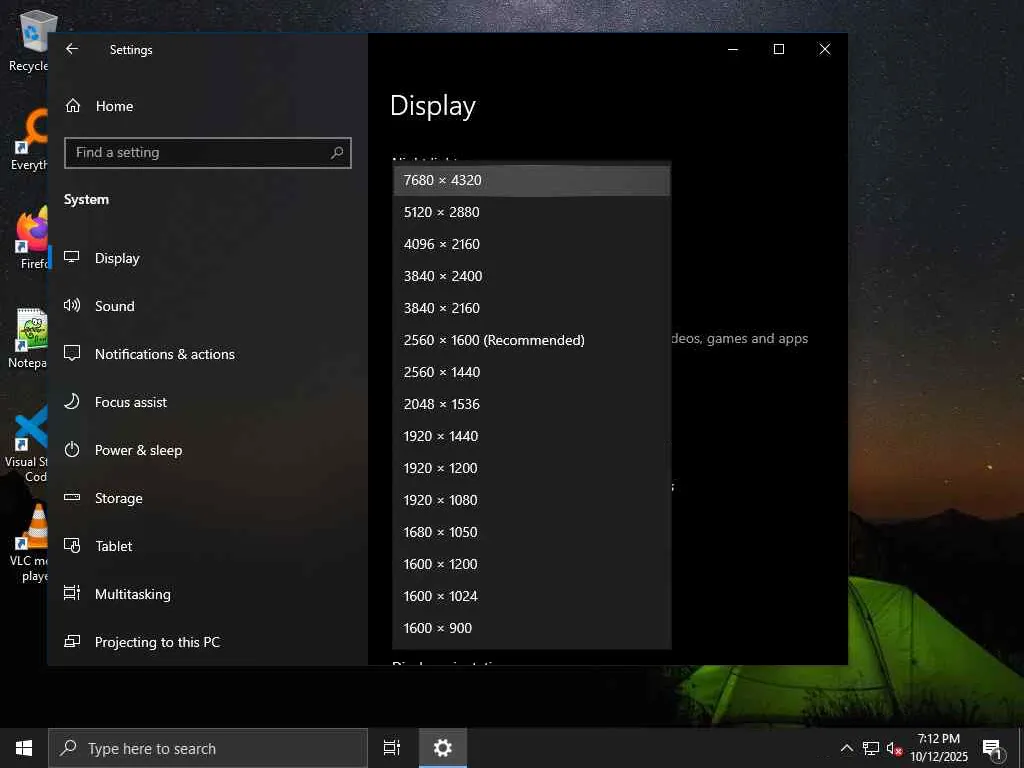Click the Storage drive icon

coord(72,498)
